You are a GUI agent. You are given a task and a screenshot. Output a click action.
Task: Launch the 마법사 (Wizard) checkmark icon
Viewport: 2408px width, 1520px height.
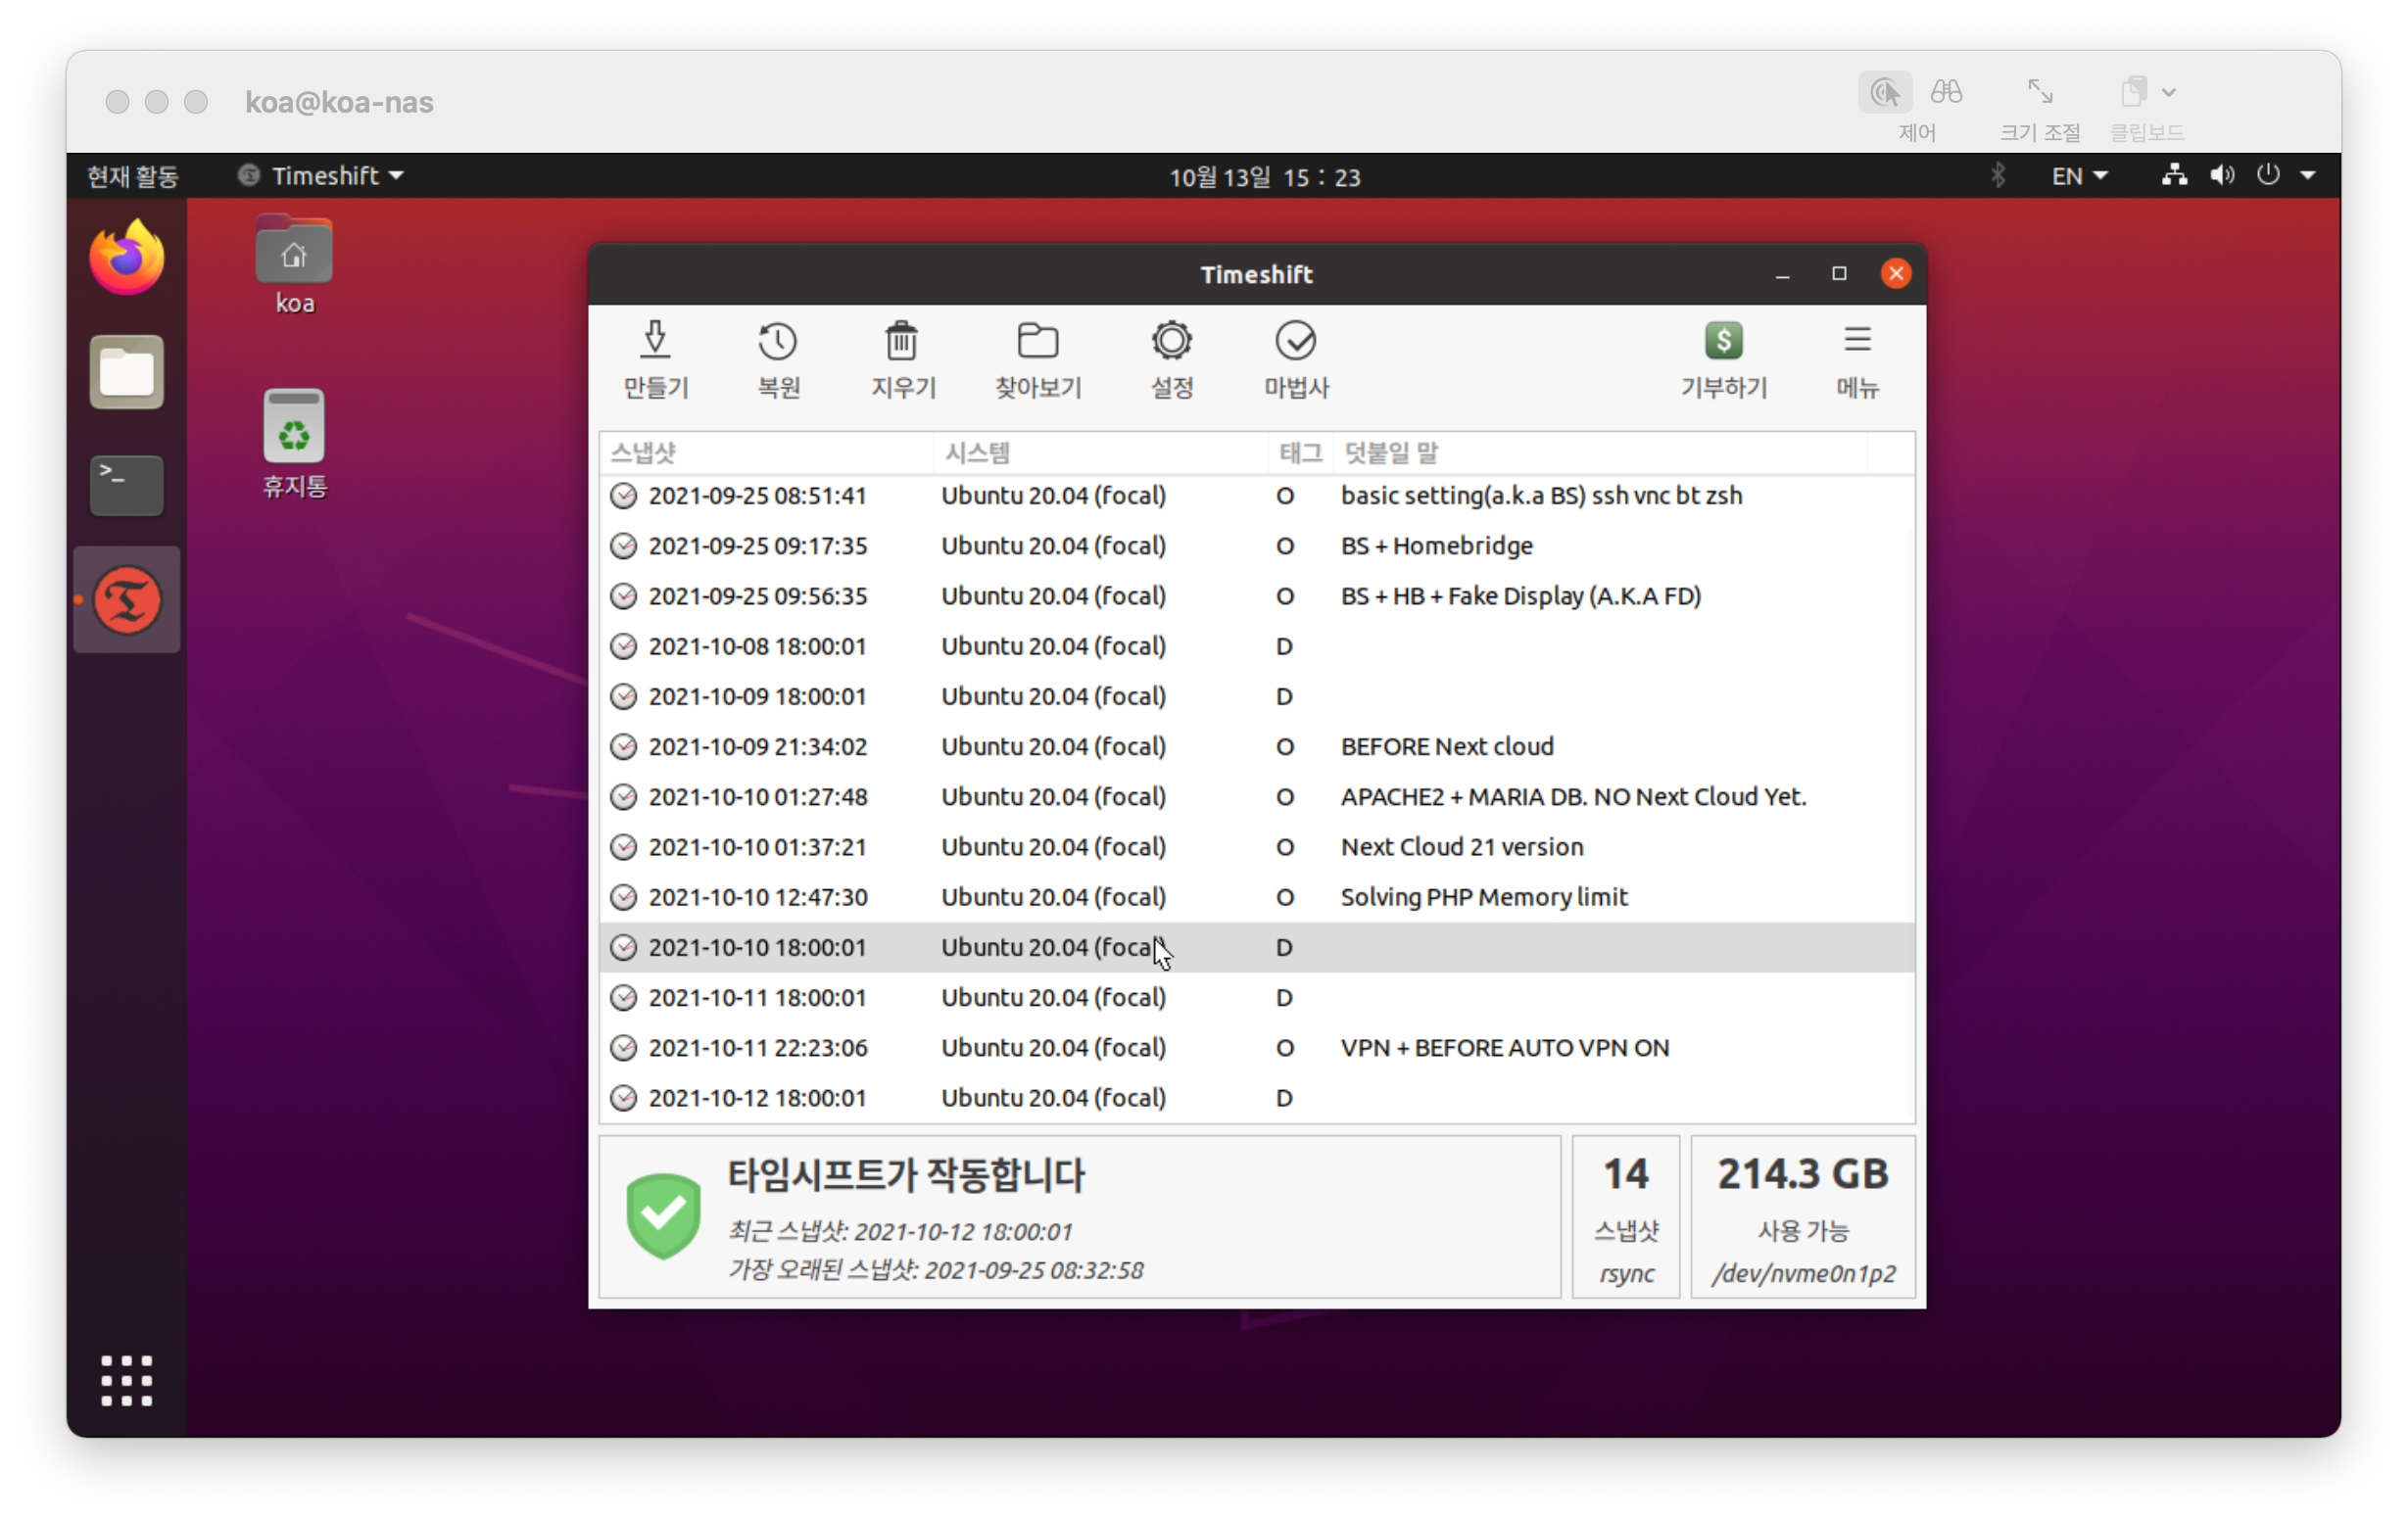(x=1295, y=343)
